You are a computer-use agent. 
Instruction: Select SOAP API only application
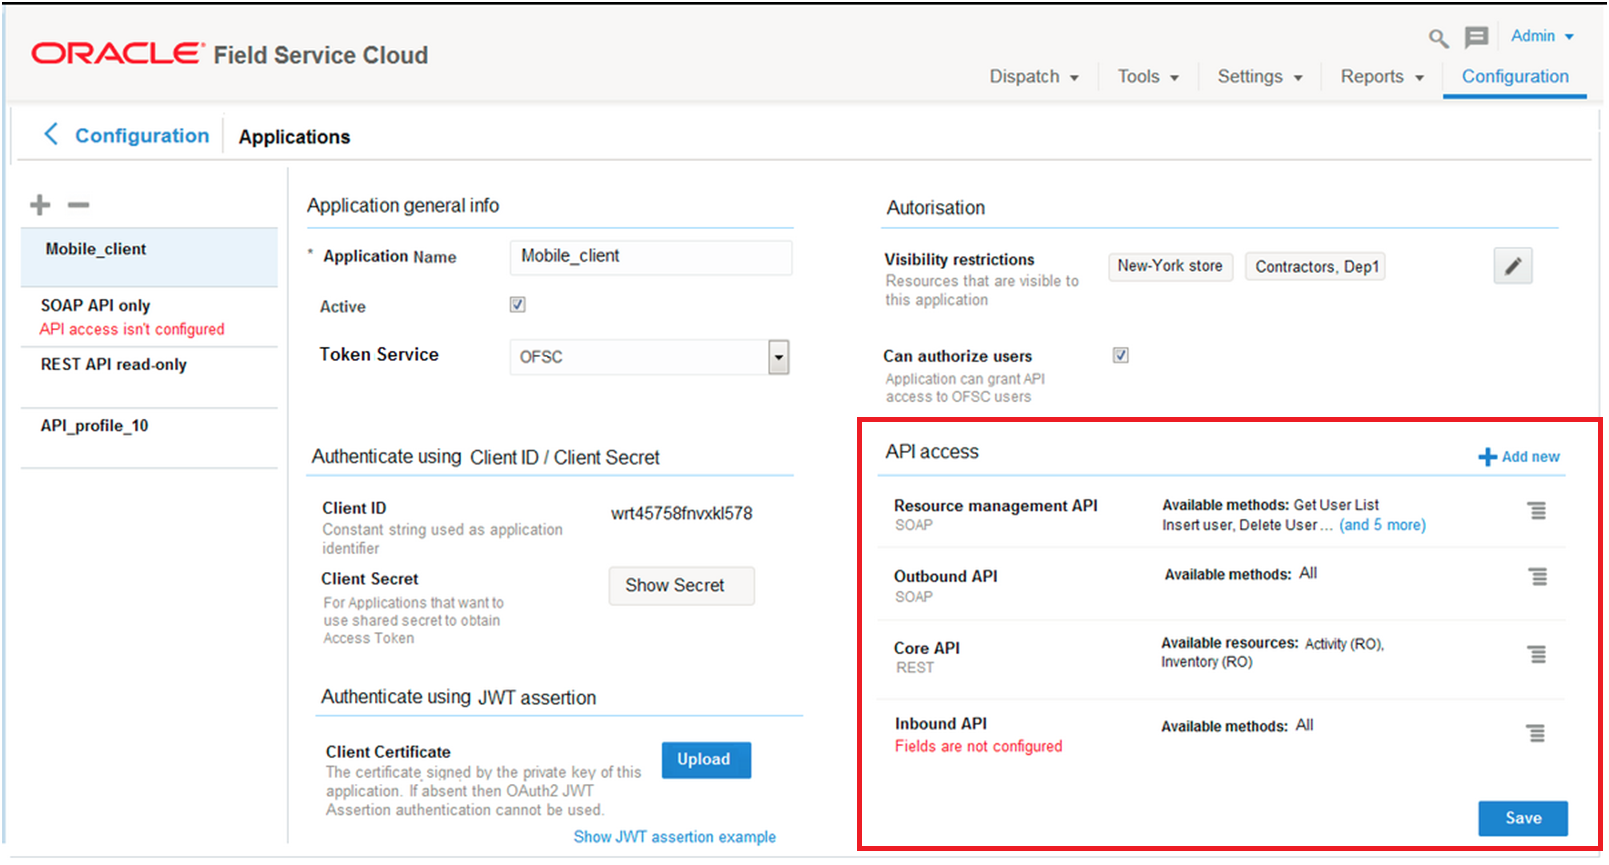tap(96, 306)
